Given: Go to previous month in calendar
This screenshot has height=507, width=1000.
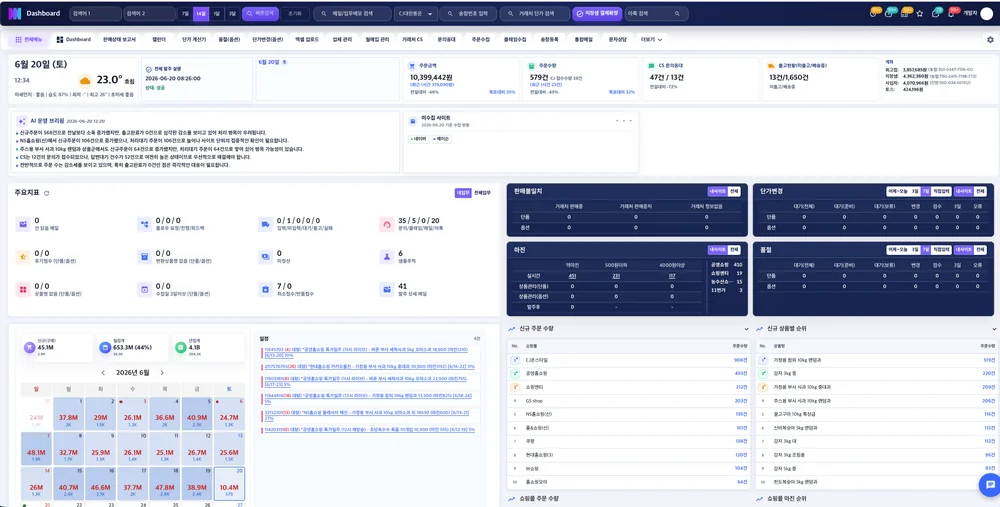Looking at the screenshot, I should click(x=103, y=372).
